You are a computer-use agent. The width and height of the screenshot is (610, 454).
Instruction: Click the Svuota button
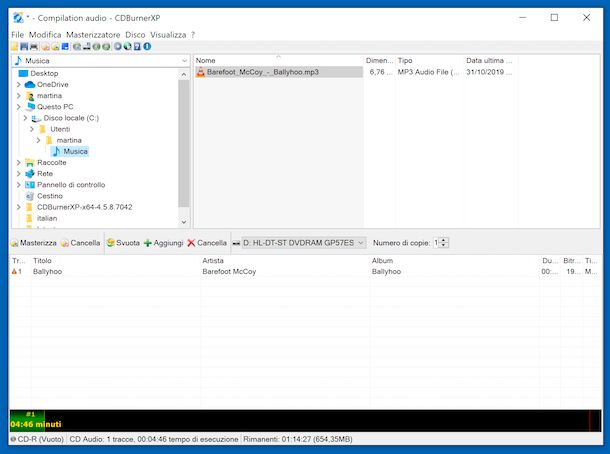(123, 243)
